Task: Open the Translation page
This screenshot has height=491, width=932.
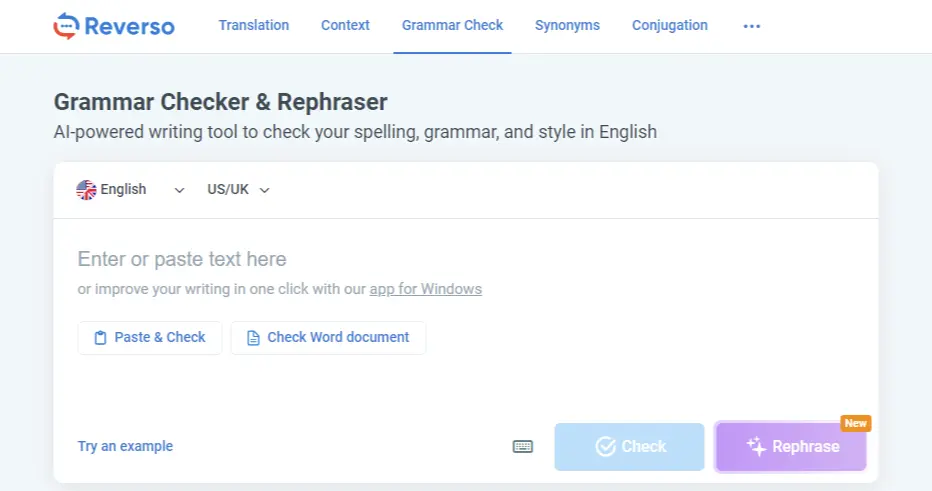Action: (254, 26)
